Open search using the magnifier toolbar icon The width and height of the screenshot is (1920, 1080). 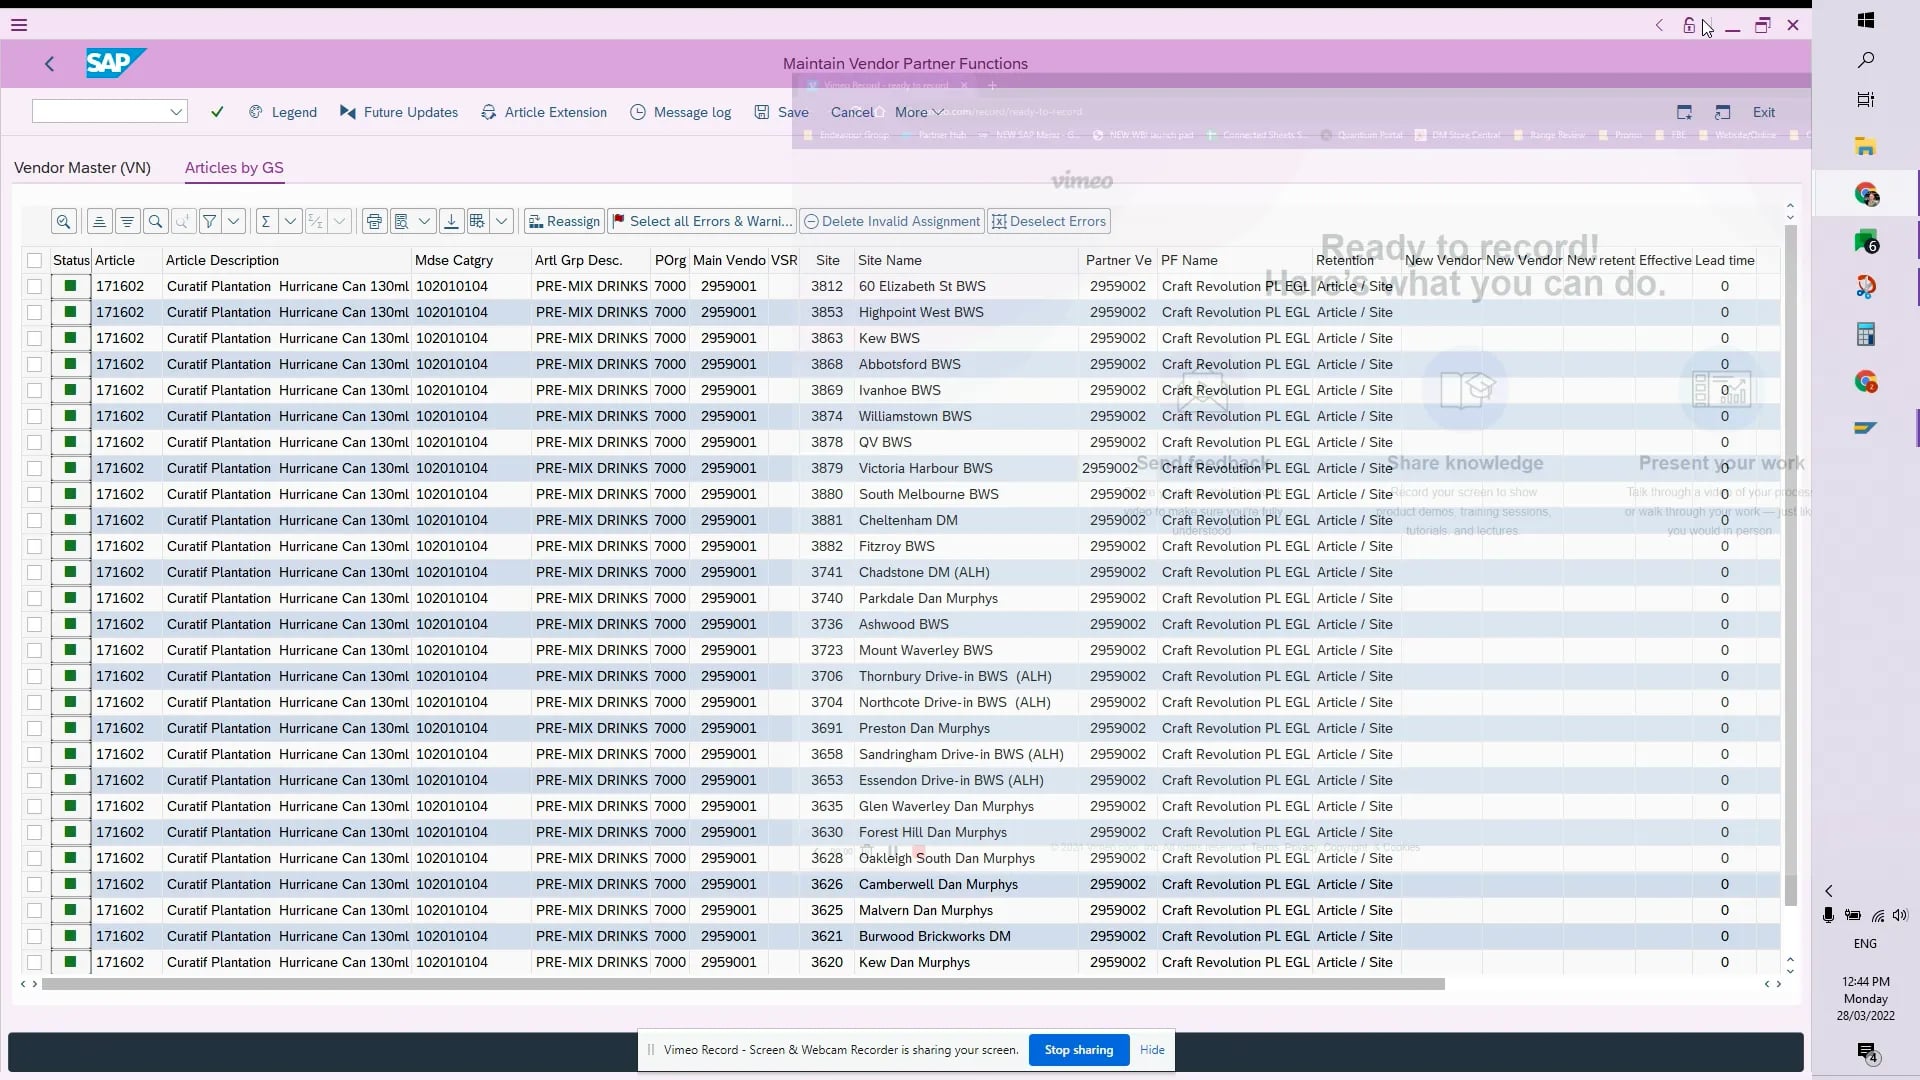point(156,221)
